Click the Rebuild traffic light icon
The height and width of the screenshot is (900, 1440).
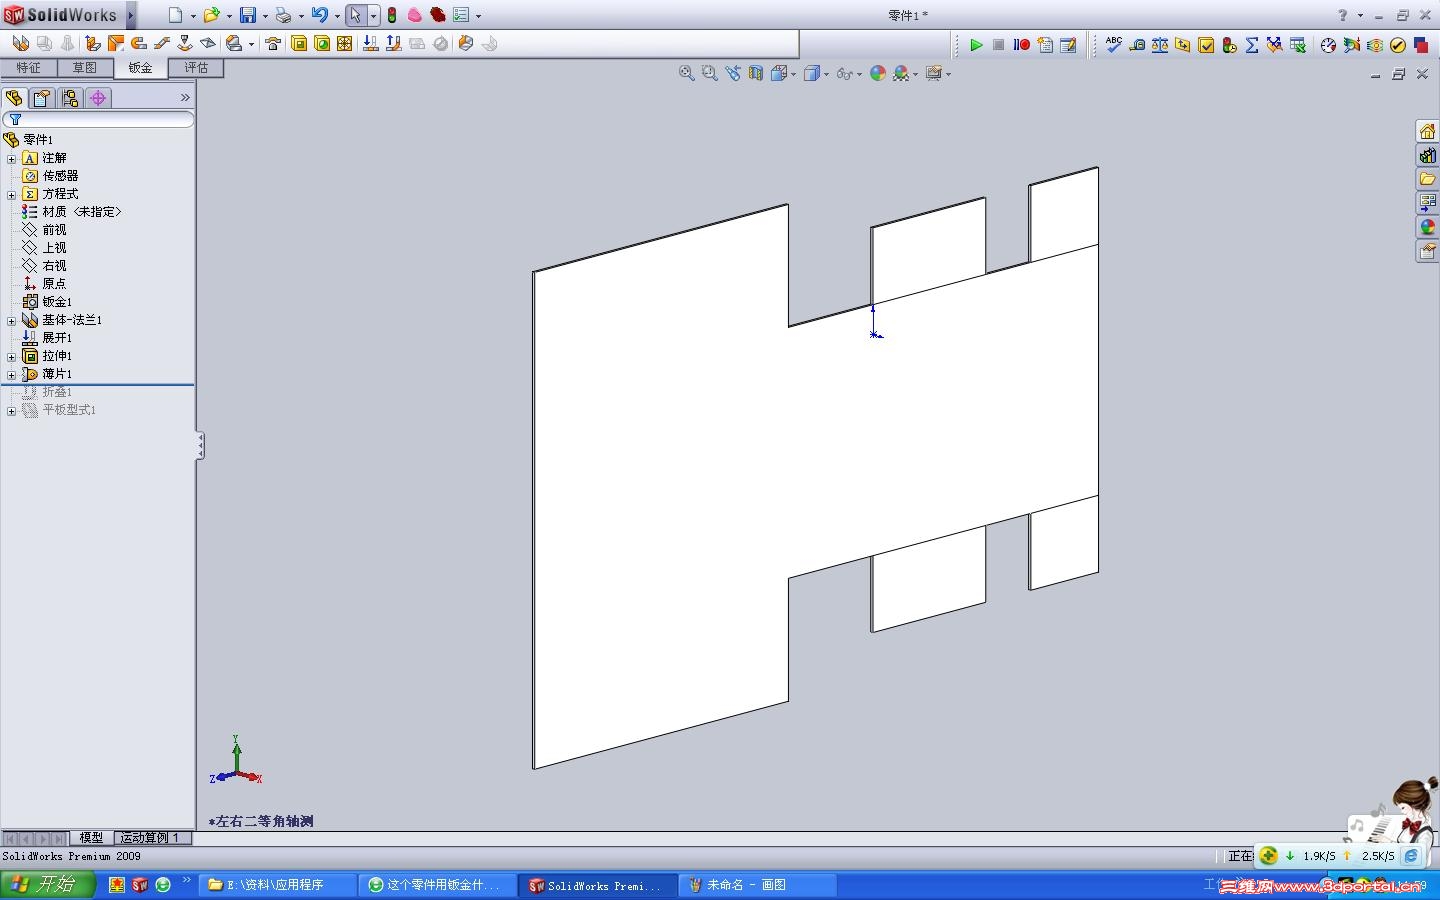392,15
